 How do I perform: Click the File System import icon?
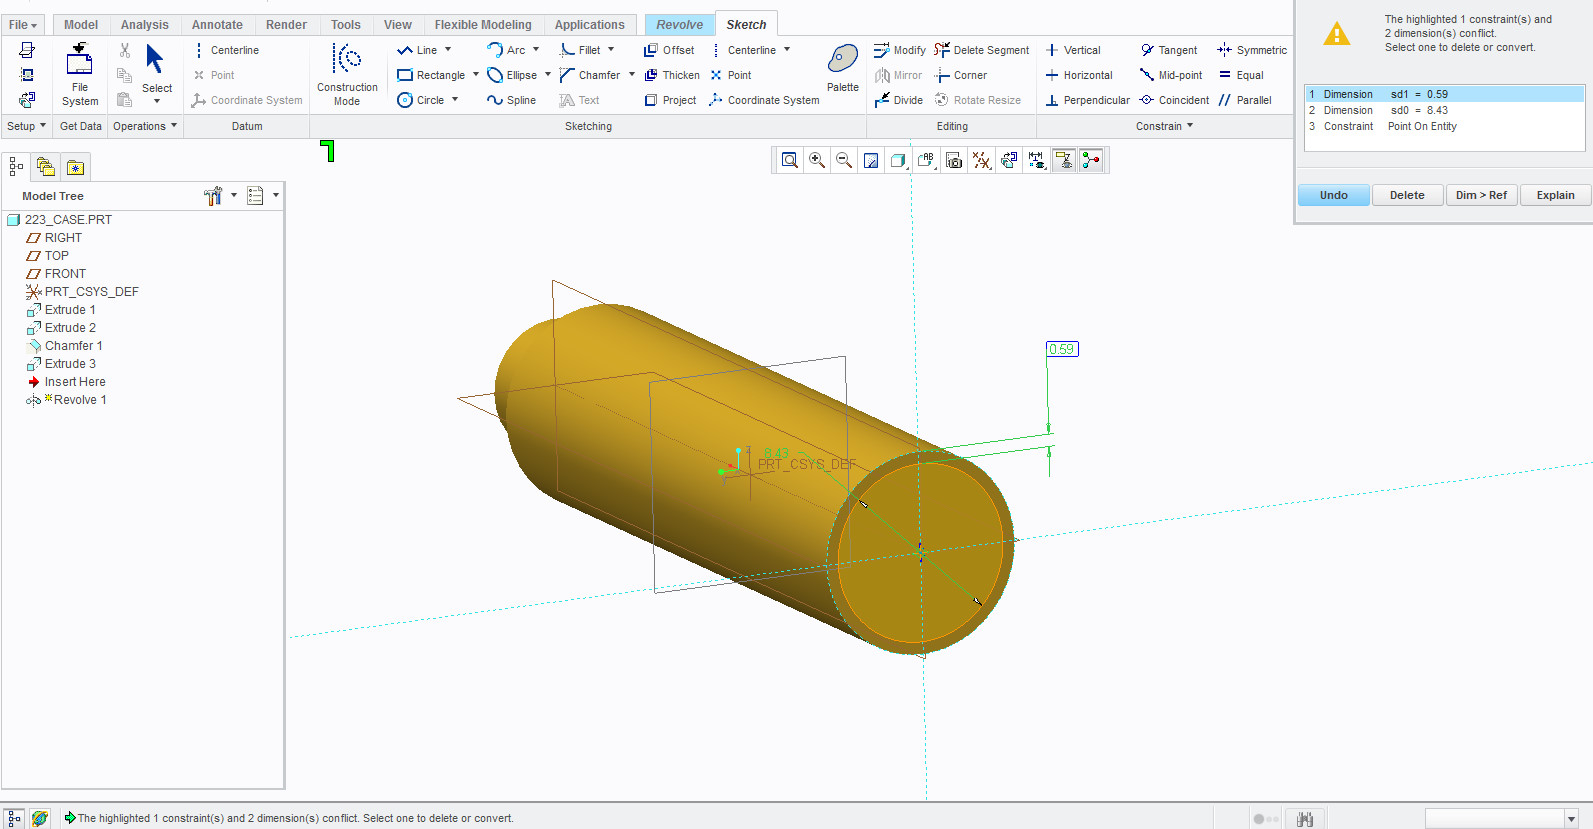point(80,75)
